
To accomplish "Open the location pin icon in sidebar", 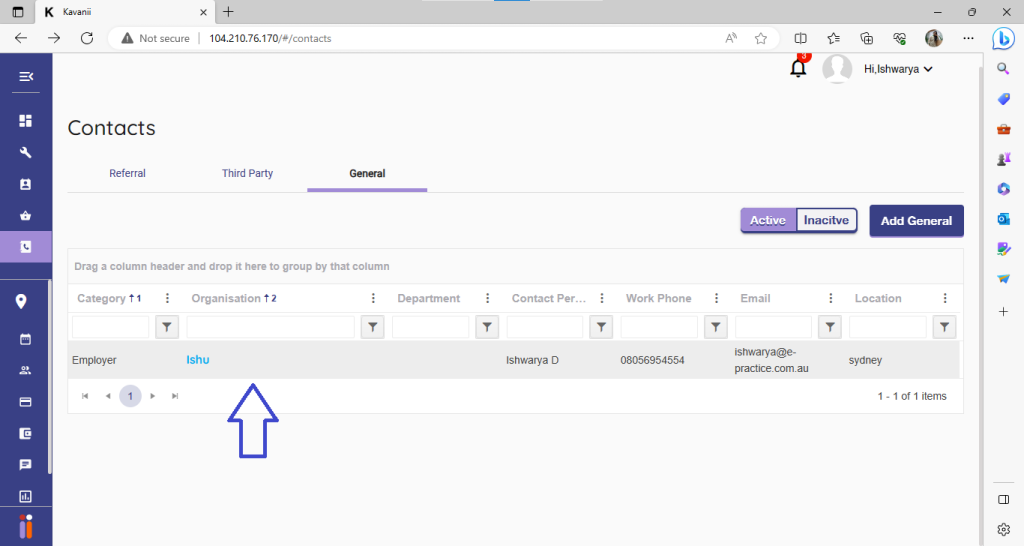I will [21, 302].
